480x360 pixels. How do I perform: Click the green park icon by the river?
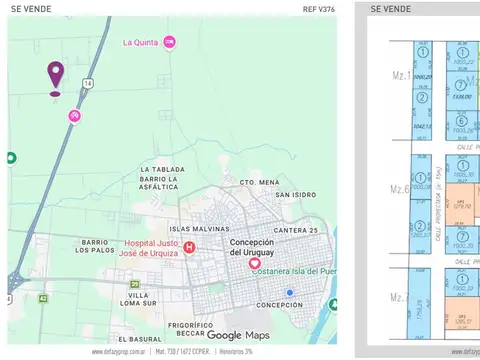coord(333,305)
